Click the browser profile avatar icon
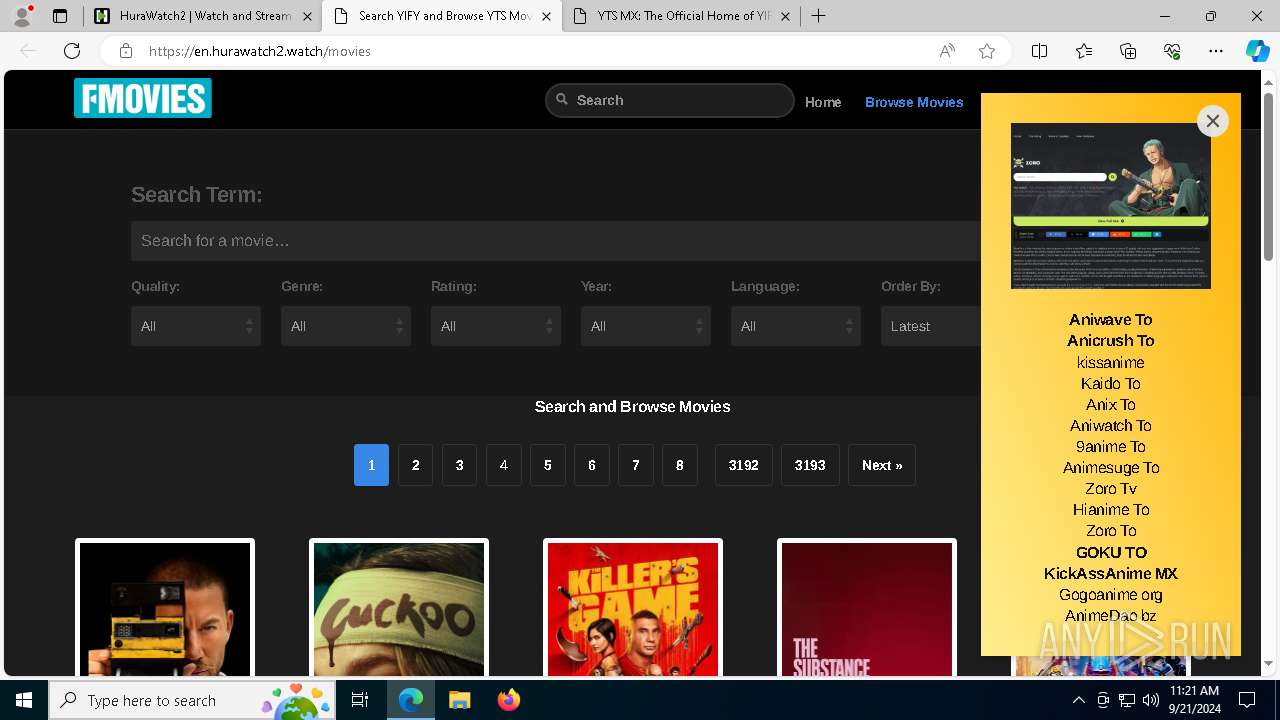This screenshot has width=1280, height=720. (22, 16)
